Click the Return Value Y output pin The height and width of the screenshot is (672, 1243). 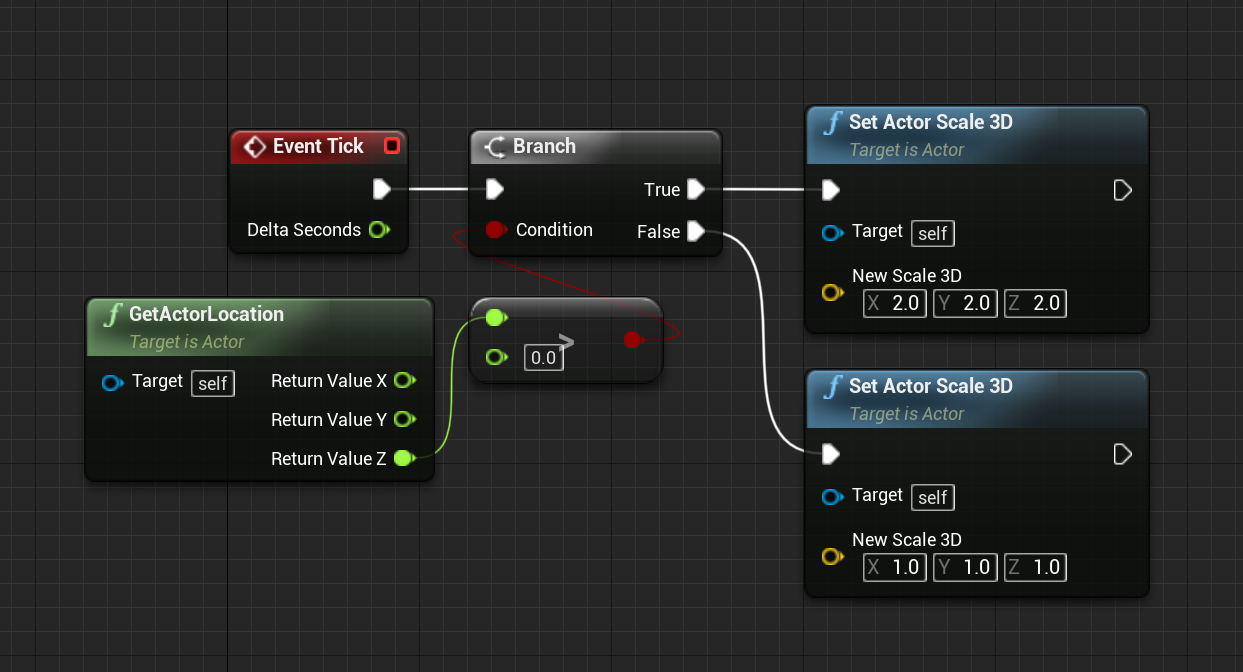click(x=404, y=420)
